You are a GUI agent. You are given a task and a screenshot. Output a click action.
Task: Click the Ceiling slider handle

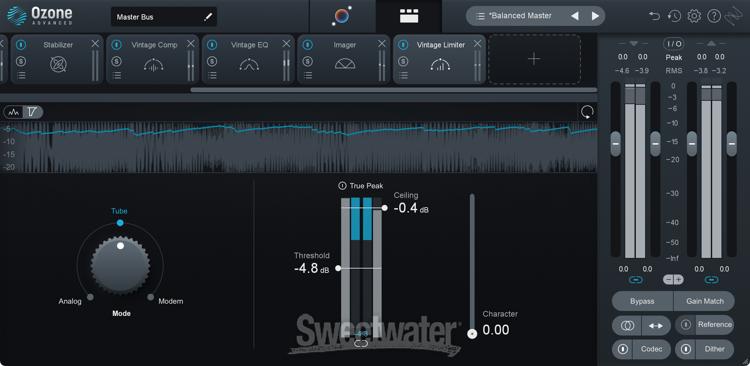pyautogui.click(x=385, y=208)
